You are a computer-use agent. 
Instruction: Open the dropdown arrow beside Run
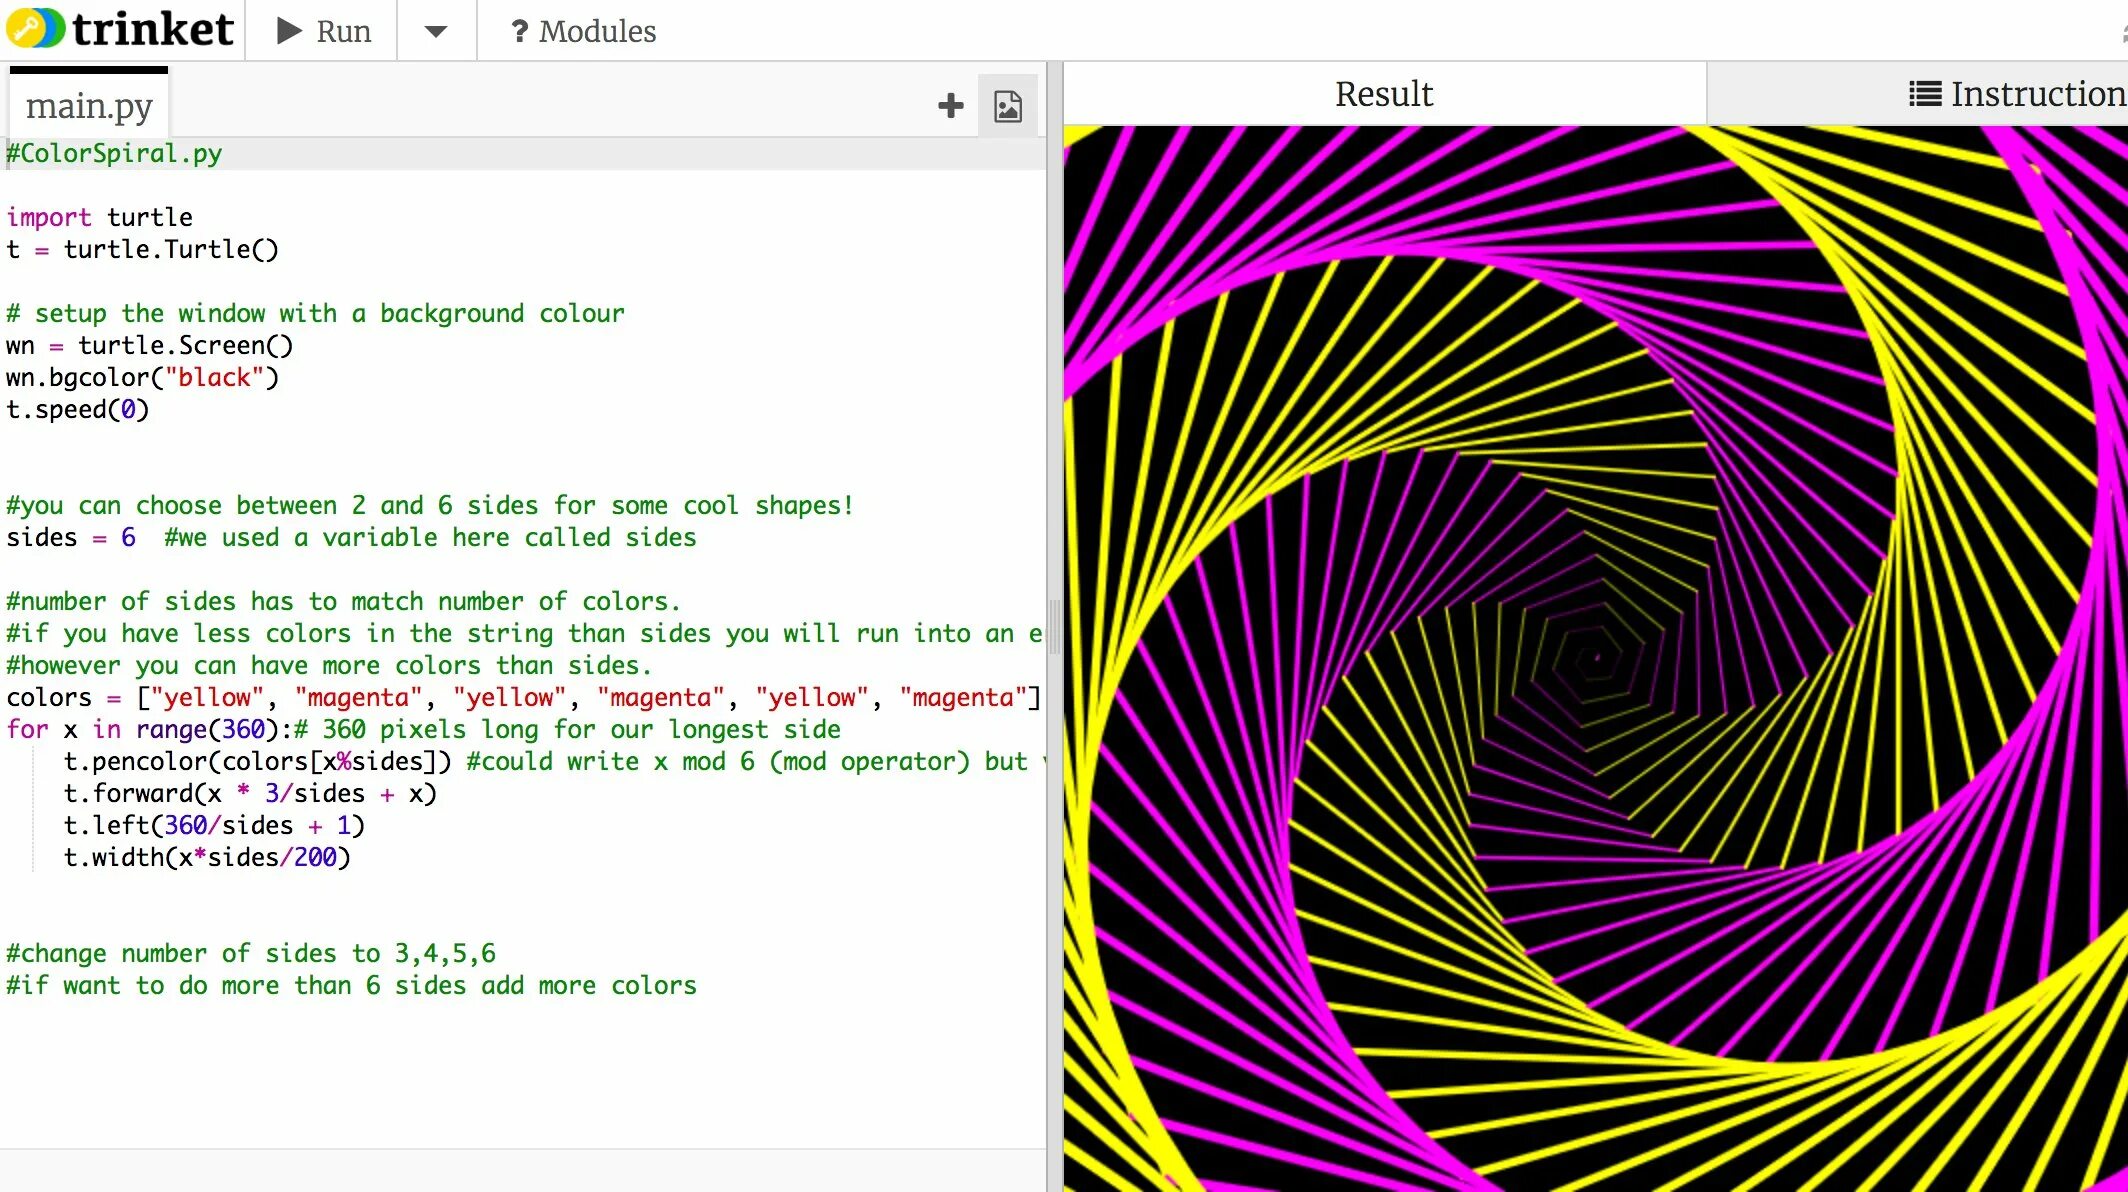[x=436, y=31]
